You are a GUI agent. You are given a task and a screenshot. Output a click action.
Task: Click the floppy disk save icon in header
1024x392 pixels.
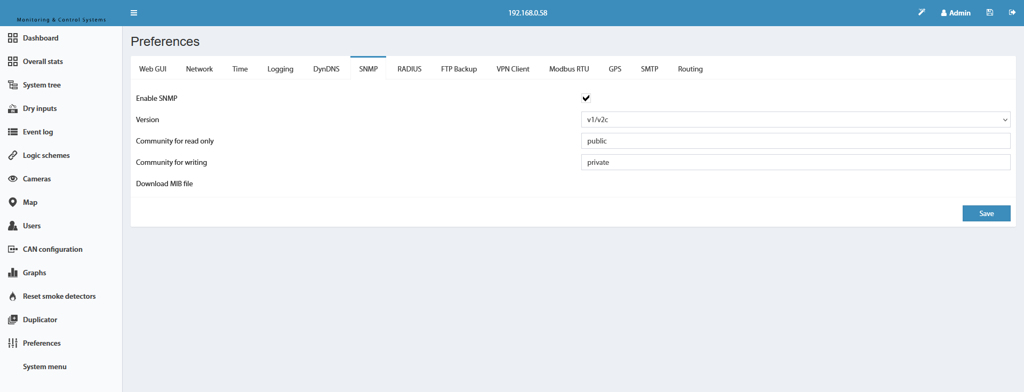[990, 12]
